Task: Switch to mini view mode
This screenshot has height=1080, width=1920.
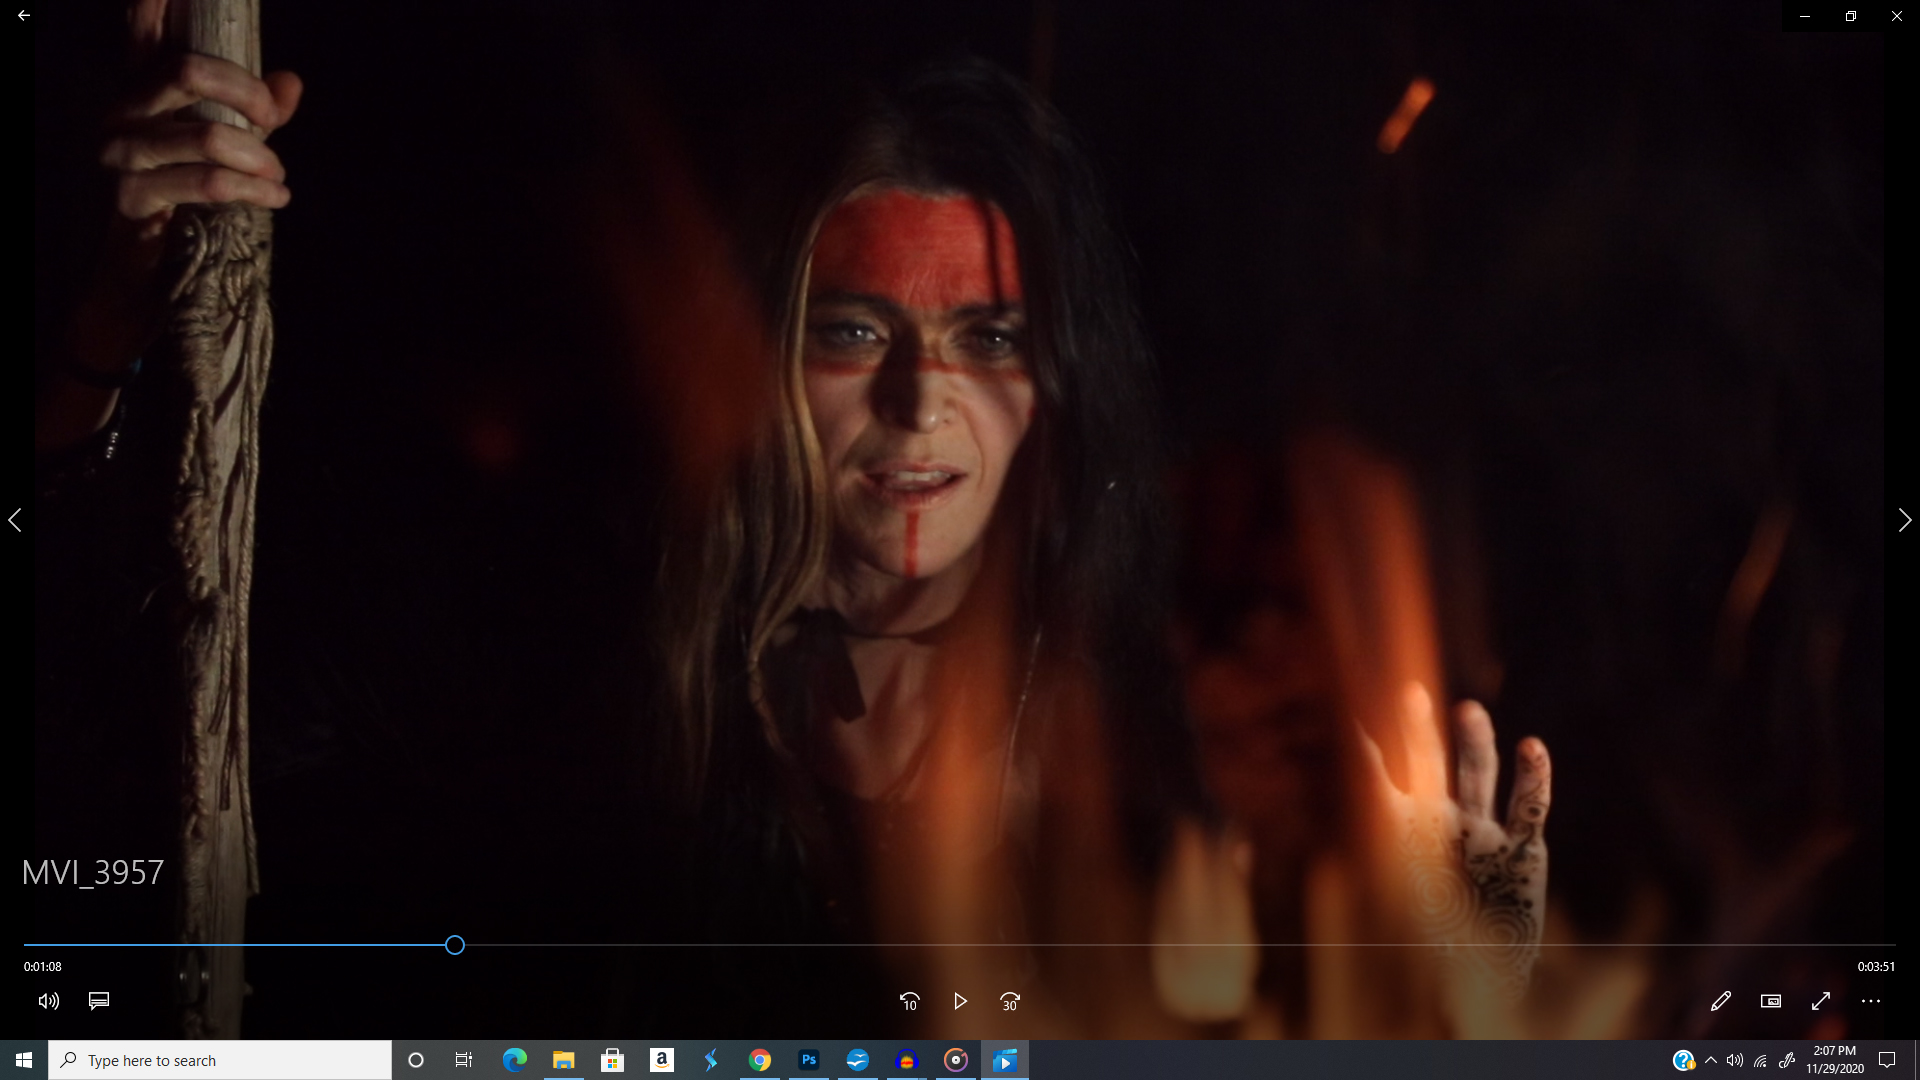Action: pos(1771,1001)
